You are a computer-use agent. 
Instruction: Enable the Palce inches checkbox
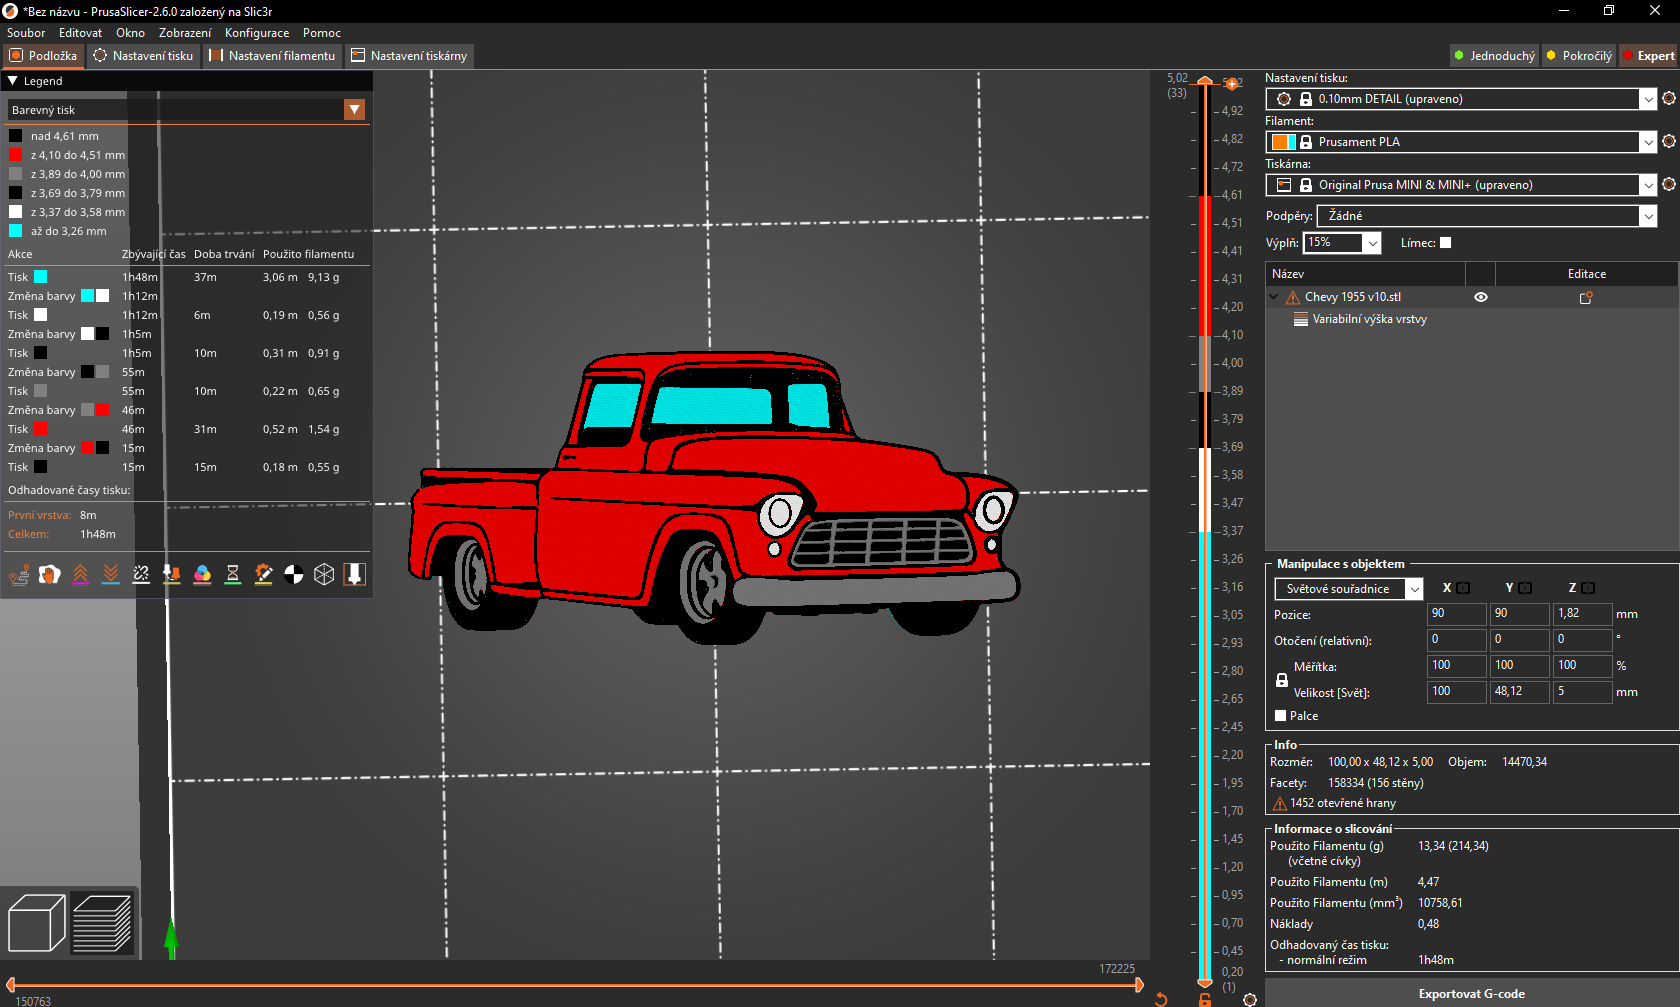pos(1281,716)
